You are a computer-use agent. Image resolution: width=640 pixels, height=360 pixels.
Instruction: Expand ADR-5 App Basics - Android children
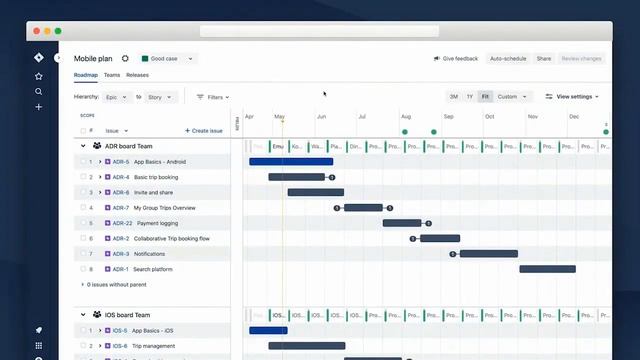click(x=100, y=162)
